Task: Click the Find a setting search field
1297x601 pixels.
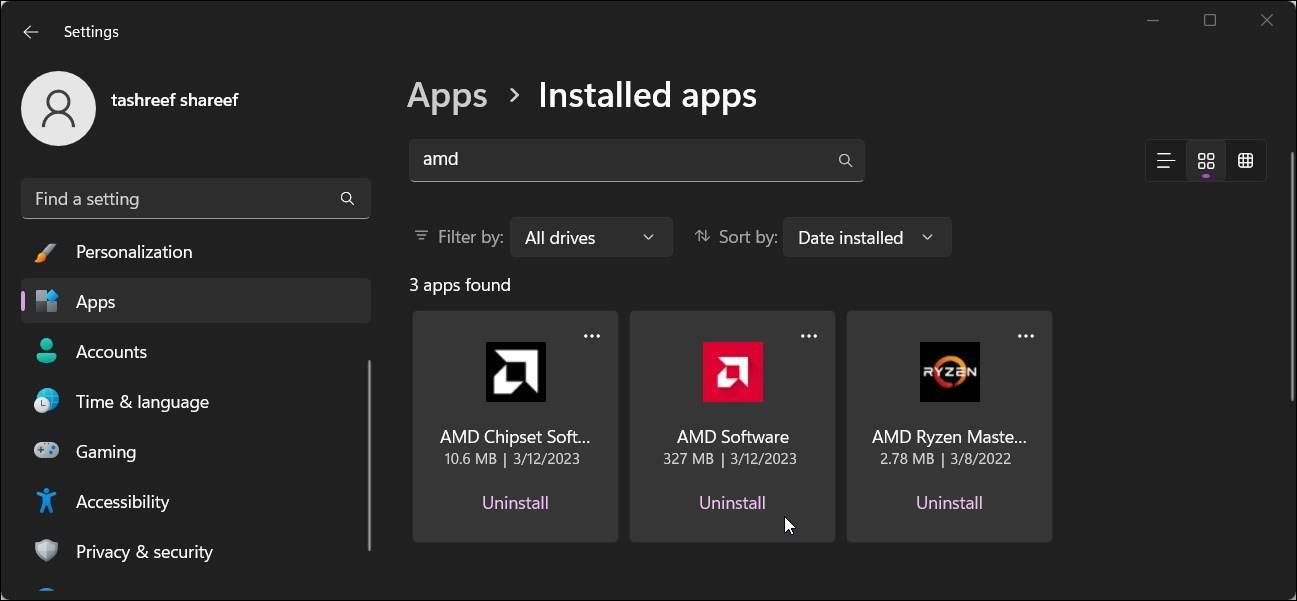Action: tap(196, 199)
